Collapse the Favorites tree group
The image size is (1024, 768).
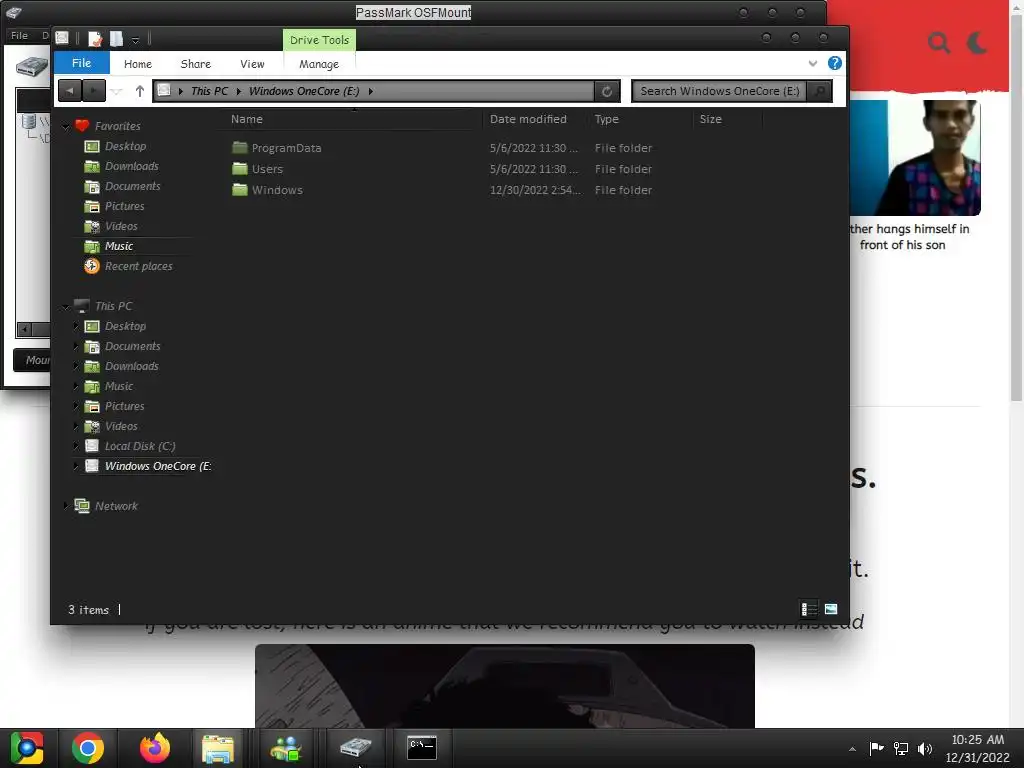click(65, 126)
